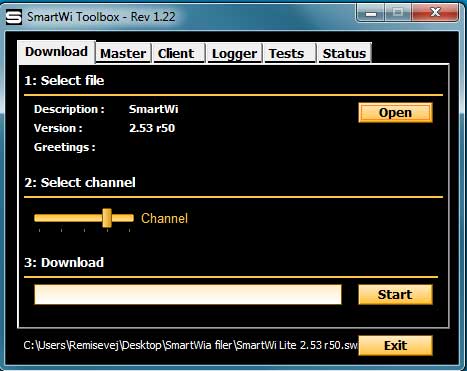Select the Client tab
Image resolution: width=467 pixels, height=371 pixels.
click(179, 53)
